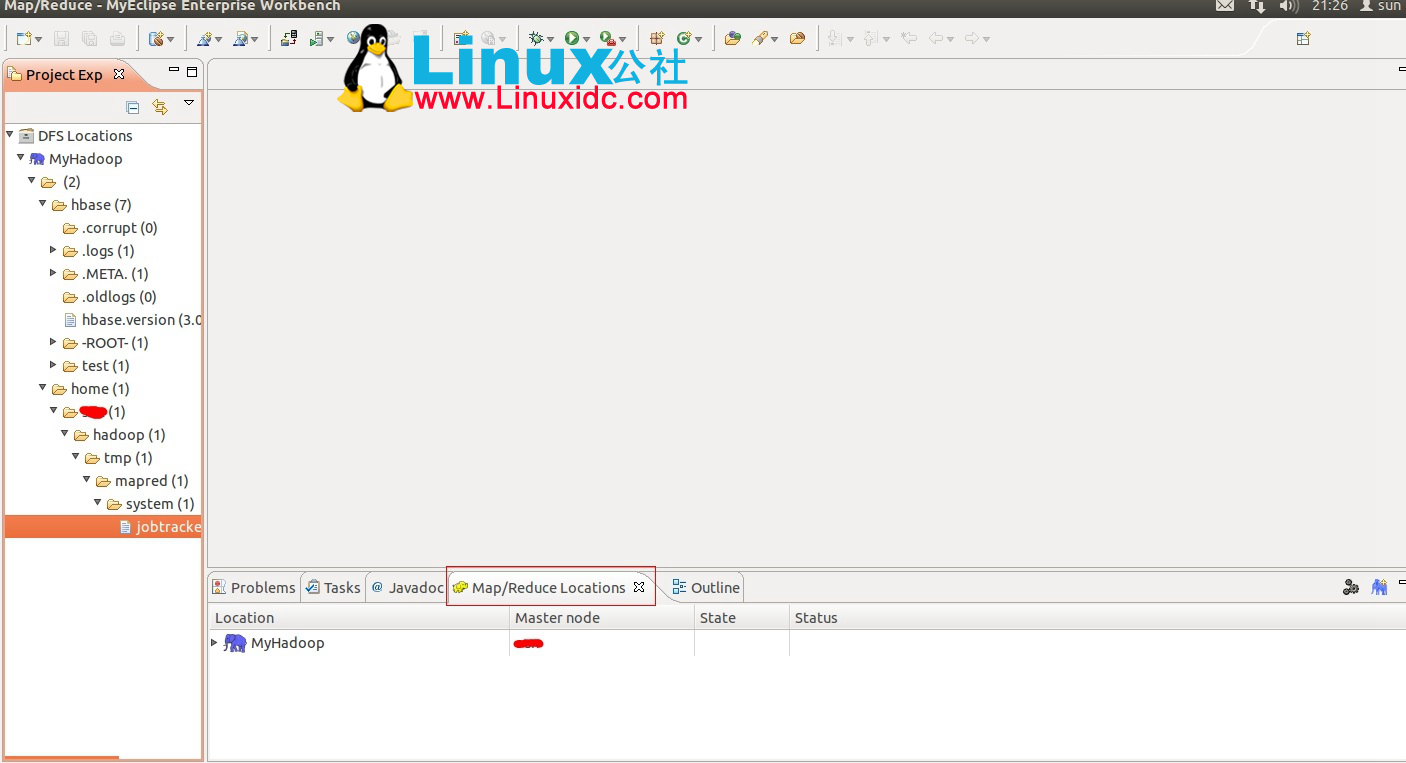Image resolution: width=1406 pixels, height=763 pixels.
Task: Open a new Map/Reduce location with elephant icon
Action: point(1379,587)
